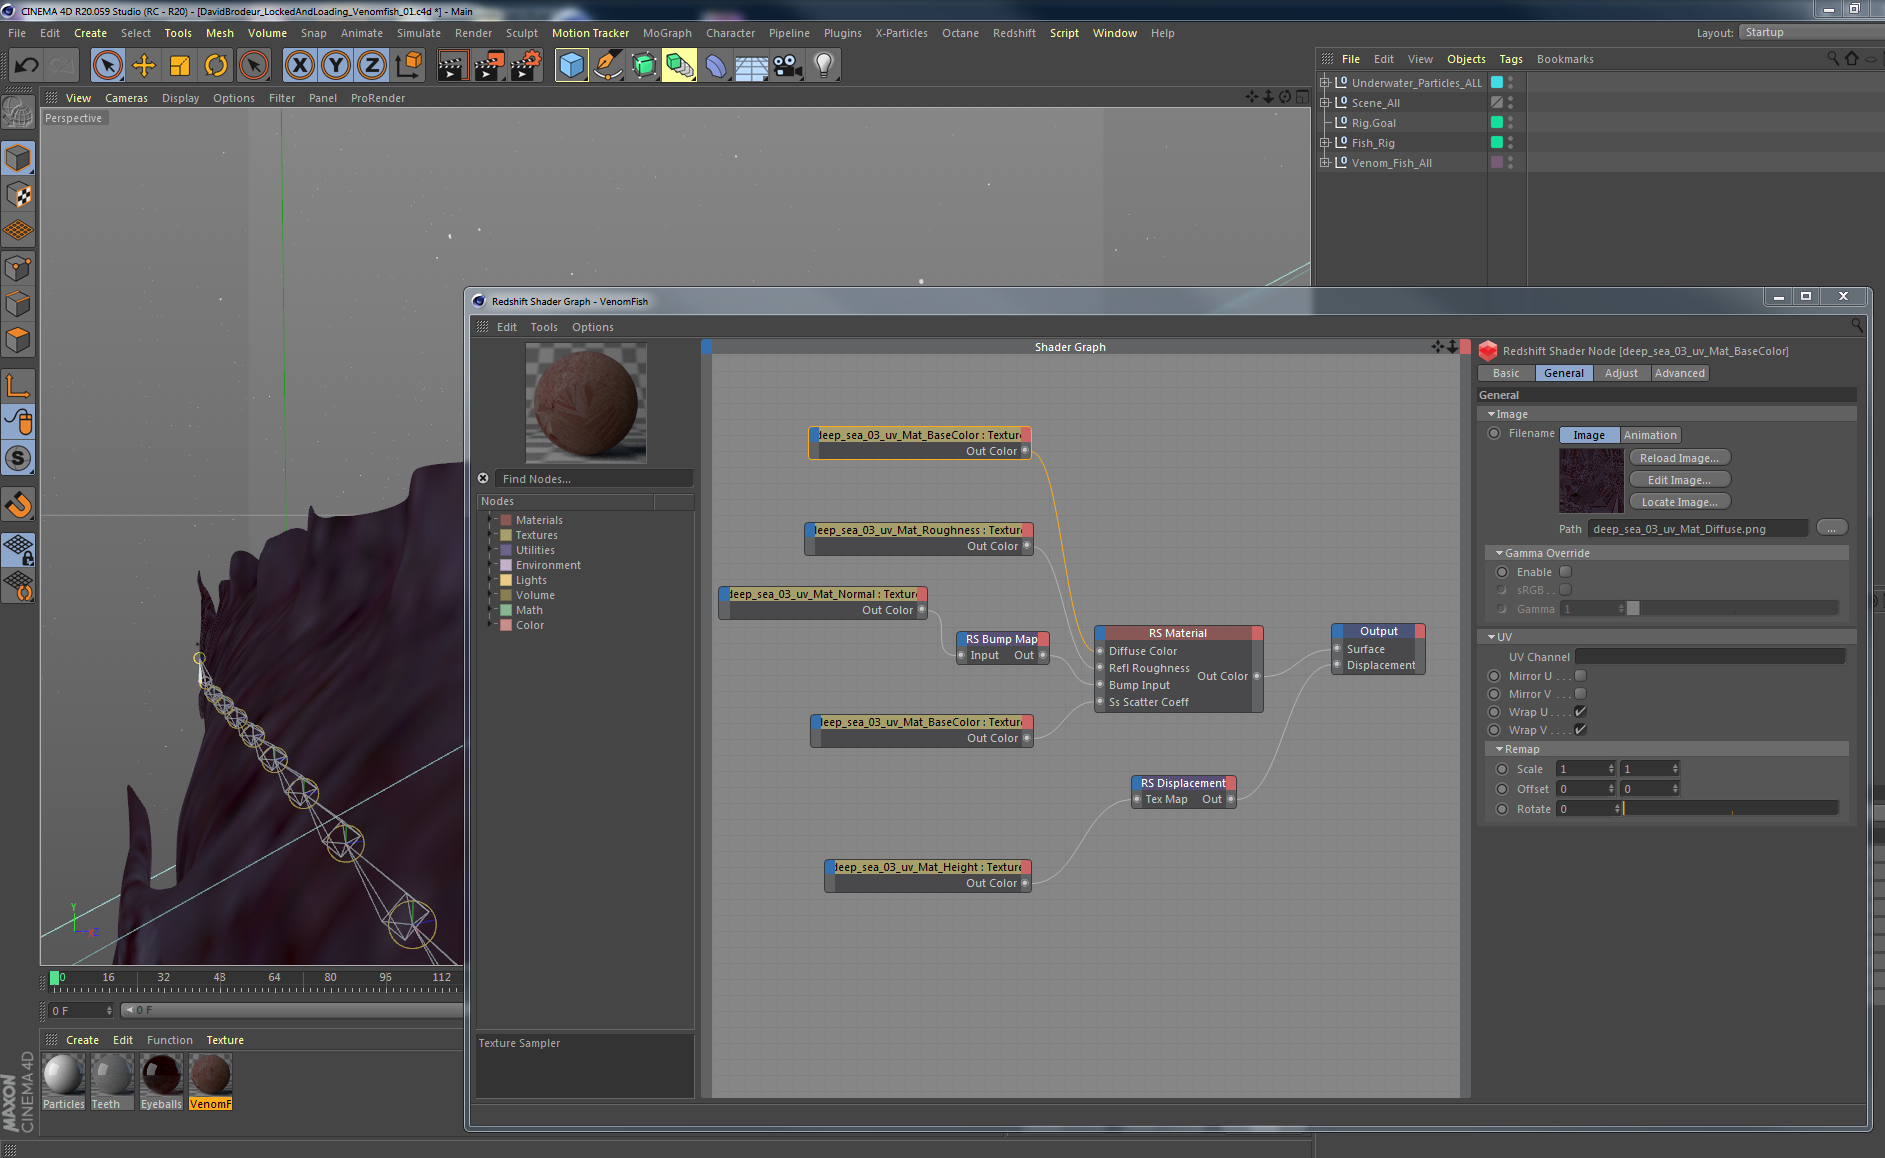Add a Cube primitive object
Image resolution: width=1885 pixels, height=1158 pixels.
click(x=571, y=66)
